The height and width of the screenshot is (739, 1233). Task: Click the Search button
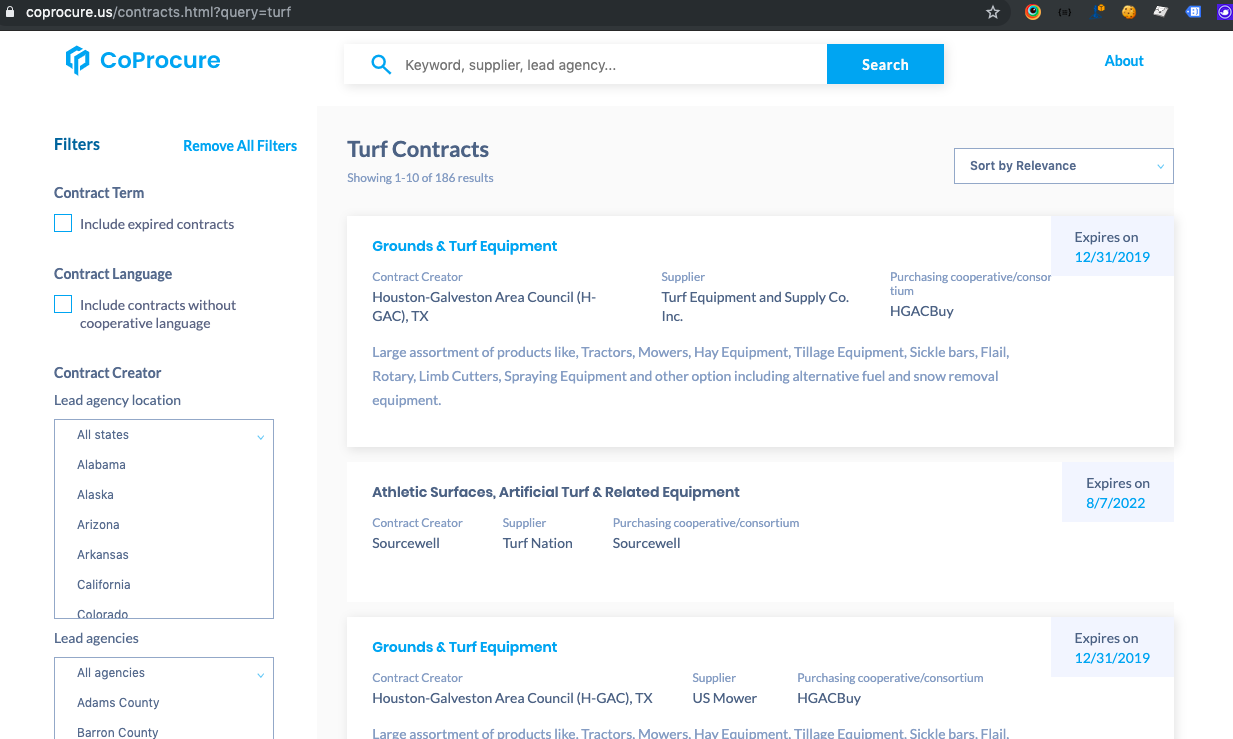(x=885, y=64)
